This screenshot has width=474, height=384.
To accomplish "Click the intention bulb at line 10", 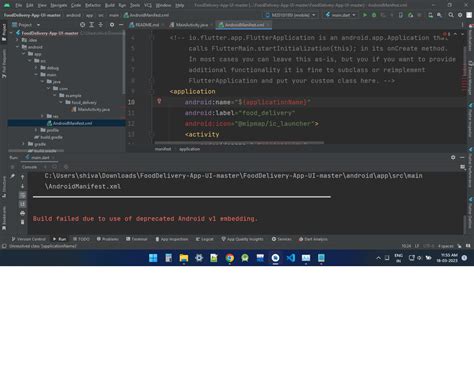I will coord(159,101).
